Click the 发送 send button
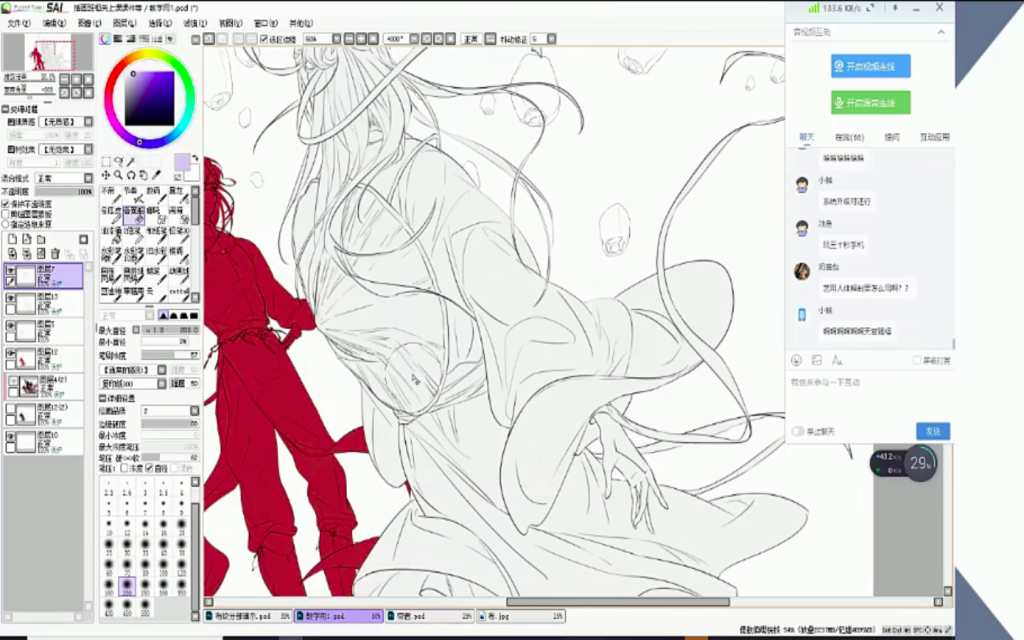 (932, 431)
